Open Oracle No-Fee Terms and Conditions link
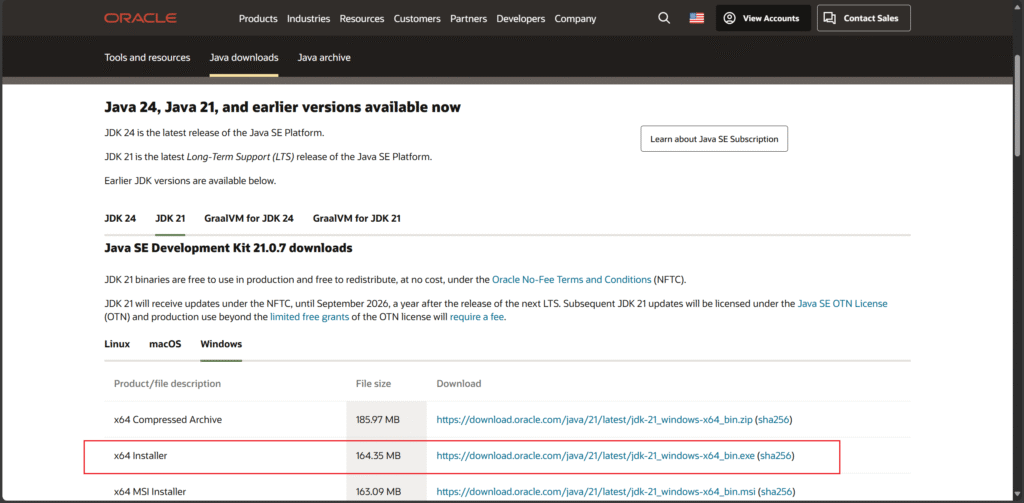Viewport: 1024px width, 503px height. coord(571,280)
